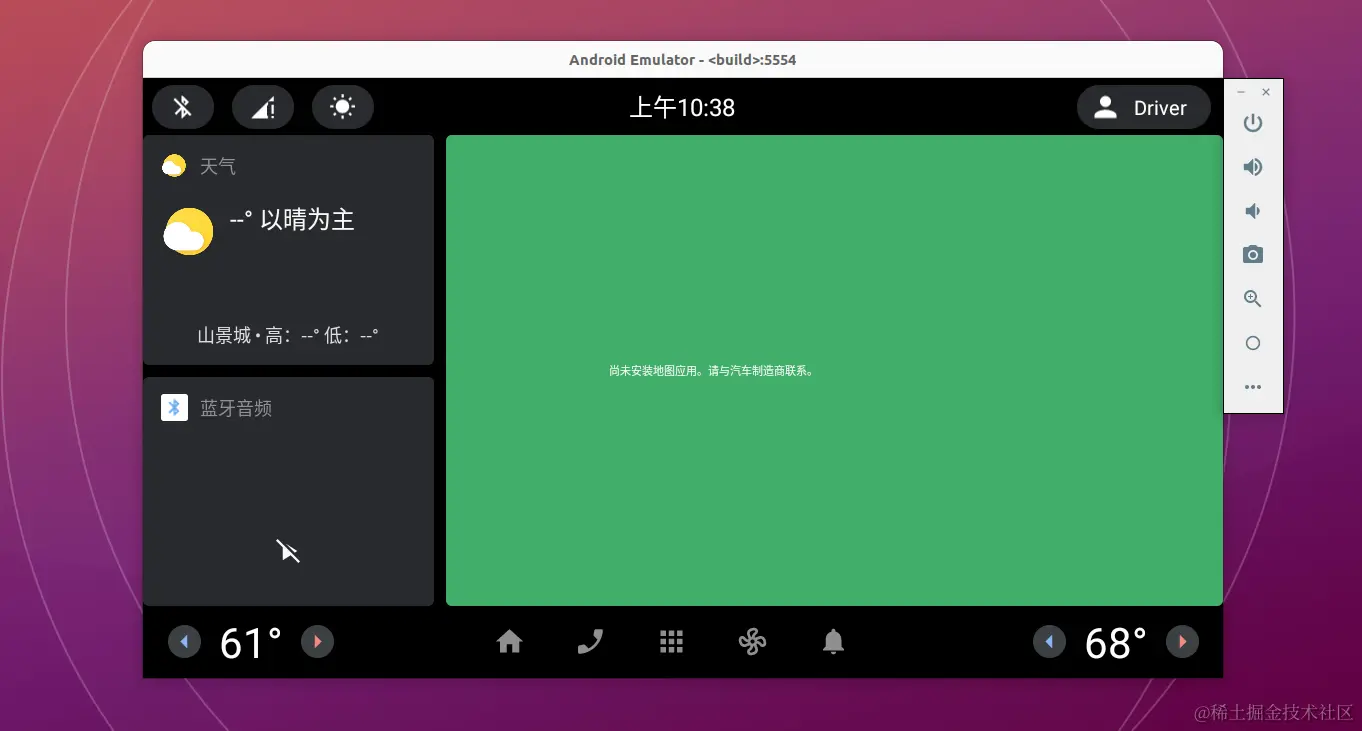
Task: Take a screenshot with the emulator camera icon
Action: click(1252, 254)
